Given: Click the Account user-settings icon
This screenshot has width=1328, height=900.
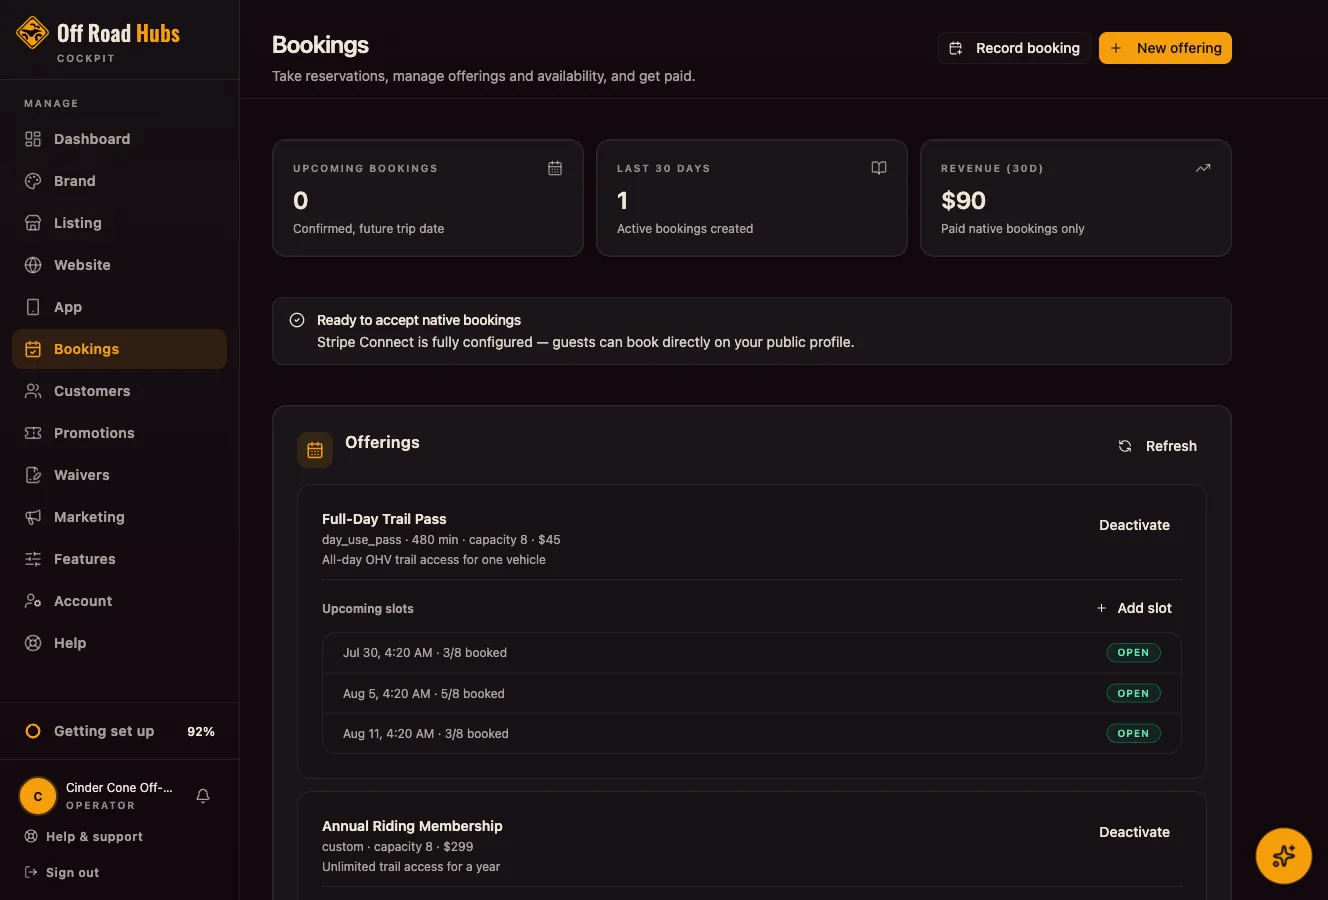Looking at the screenshot, I should coord(33,601).
